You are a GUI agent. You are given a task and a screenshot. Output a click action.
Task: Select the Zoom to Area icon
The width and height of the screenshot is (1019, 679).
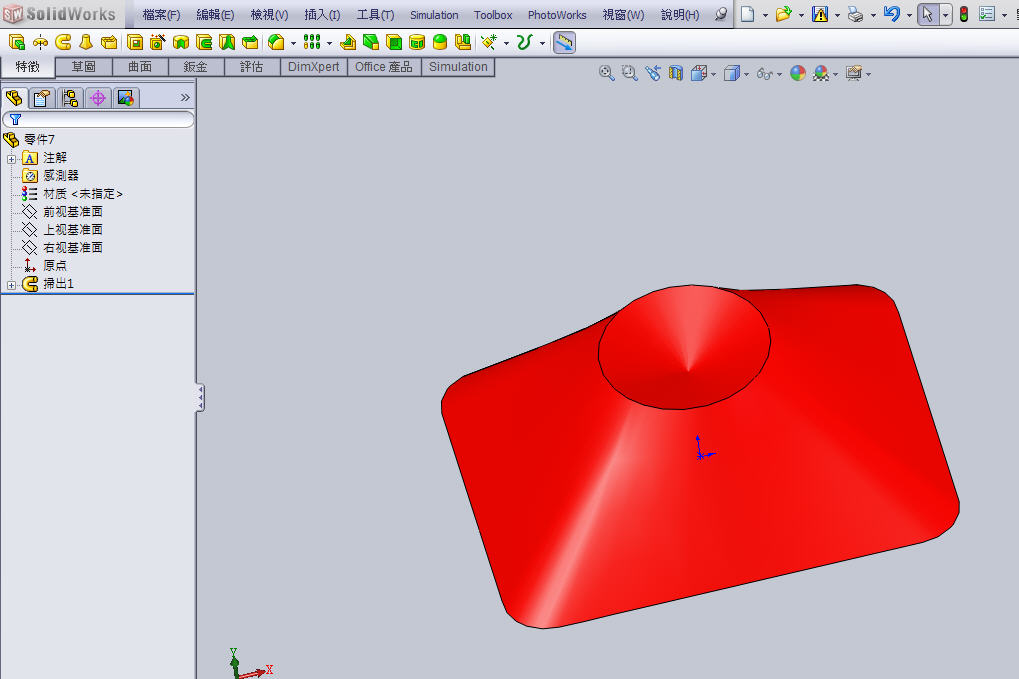pos(629,73)
